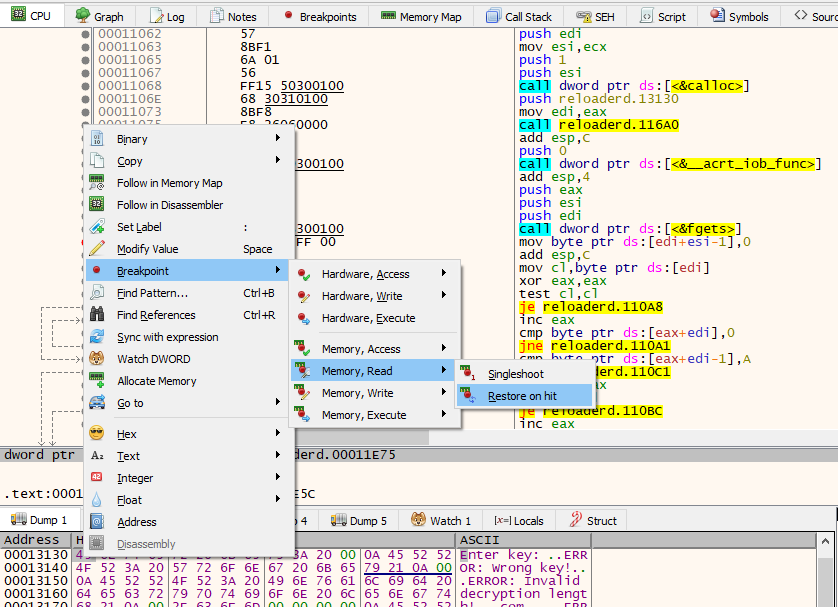Choose Singleshoot memory read breakpoint
The height and width of the screenshot is (607, 838).
[x=524, y=374]
